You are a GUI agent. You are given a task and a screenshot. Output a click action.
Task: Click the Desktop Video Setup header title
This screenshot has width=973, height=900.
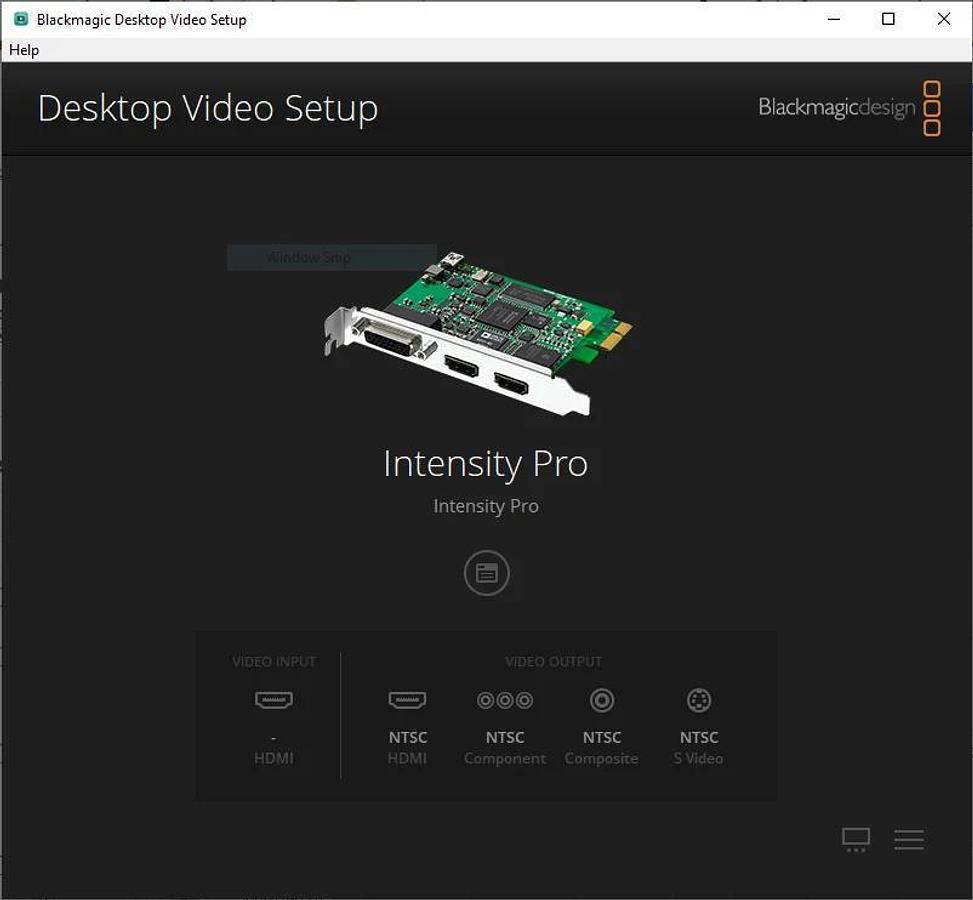207,108
